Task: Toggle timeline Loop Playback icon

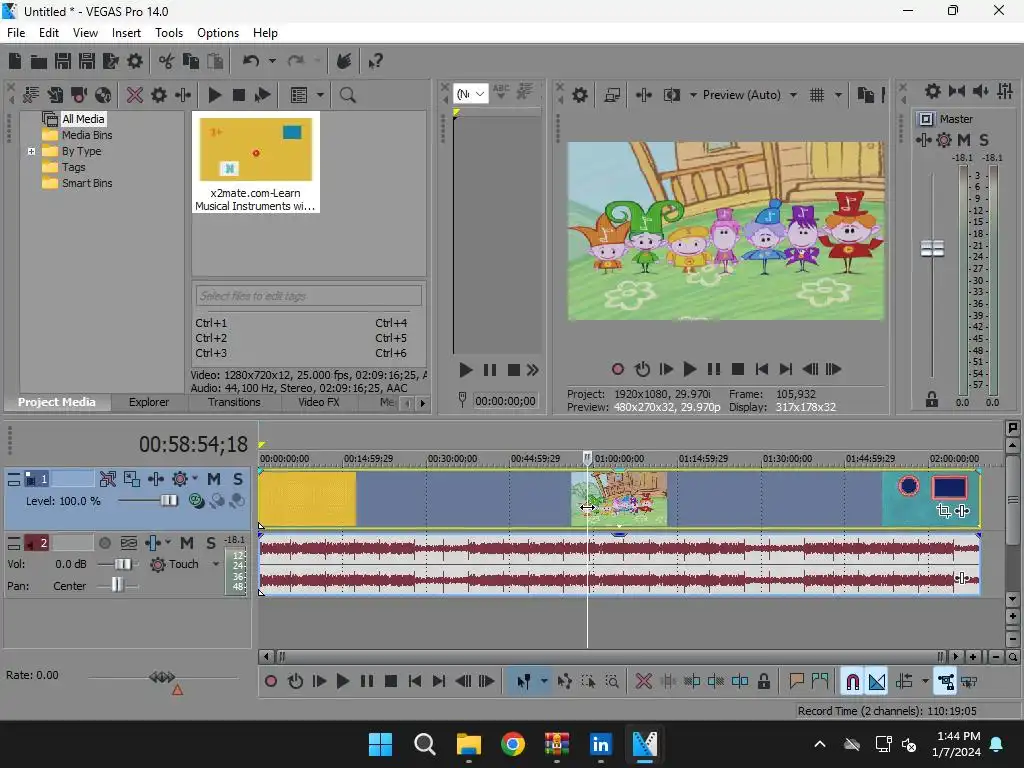Action: (x=295, y=682)
